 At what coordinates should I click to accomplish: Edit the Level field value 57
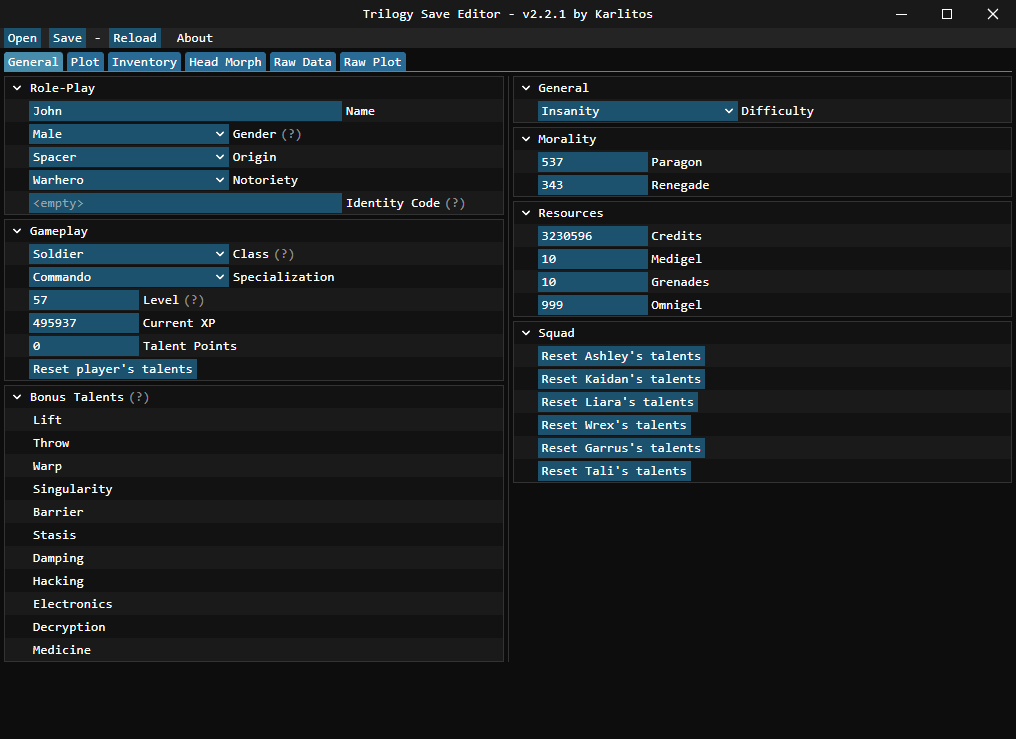coord(84,300)
